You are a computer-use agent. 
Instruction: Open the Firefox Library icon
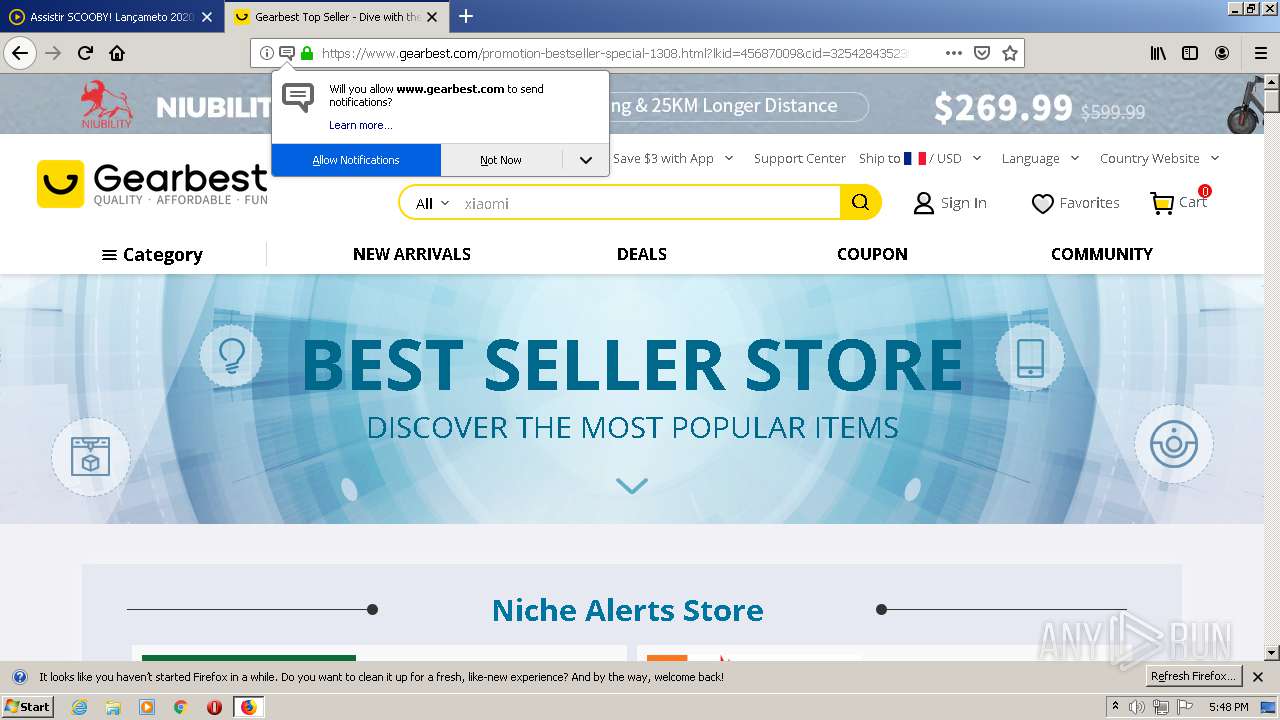pyautogui.click(x=1158, y=53)
